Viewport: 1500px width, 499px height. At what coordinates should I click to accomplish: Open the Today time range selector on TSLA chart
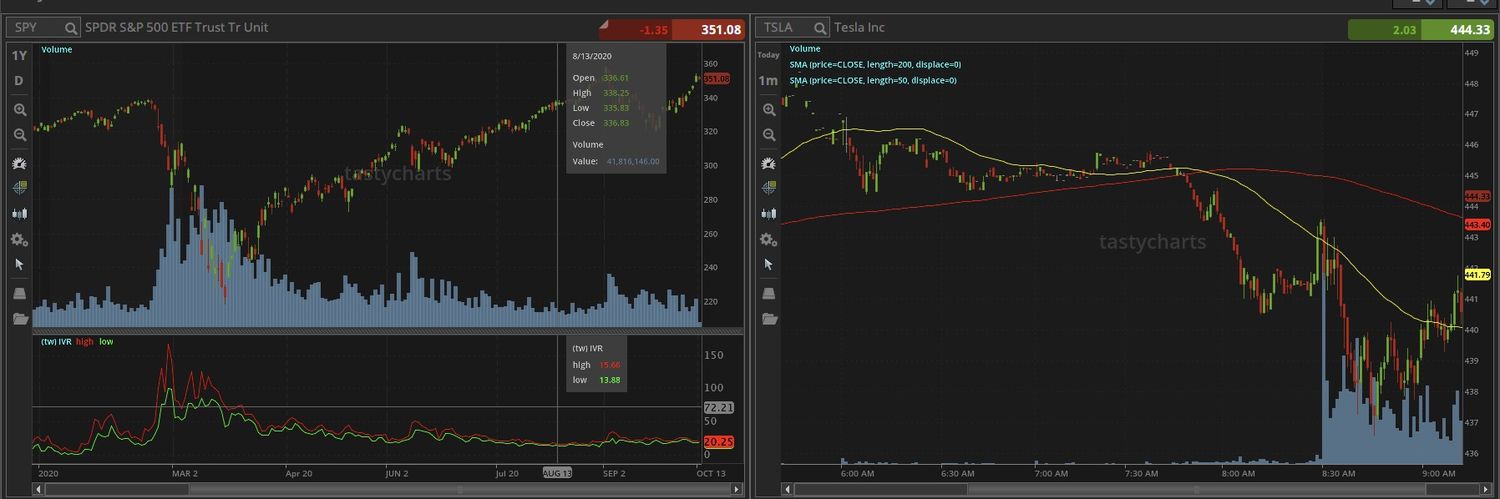(x=768, y=56)
